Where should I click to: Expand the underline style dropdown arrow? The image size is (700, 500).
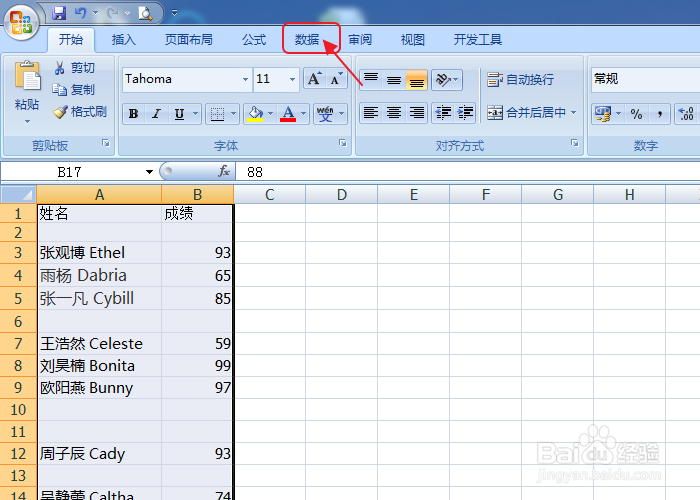[x=195, y=114]
